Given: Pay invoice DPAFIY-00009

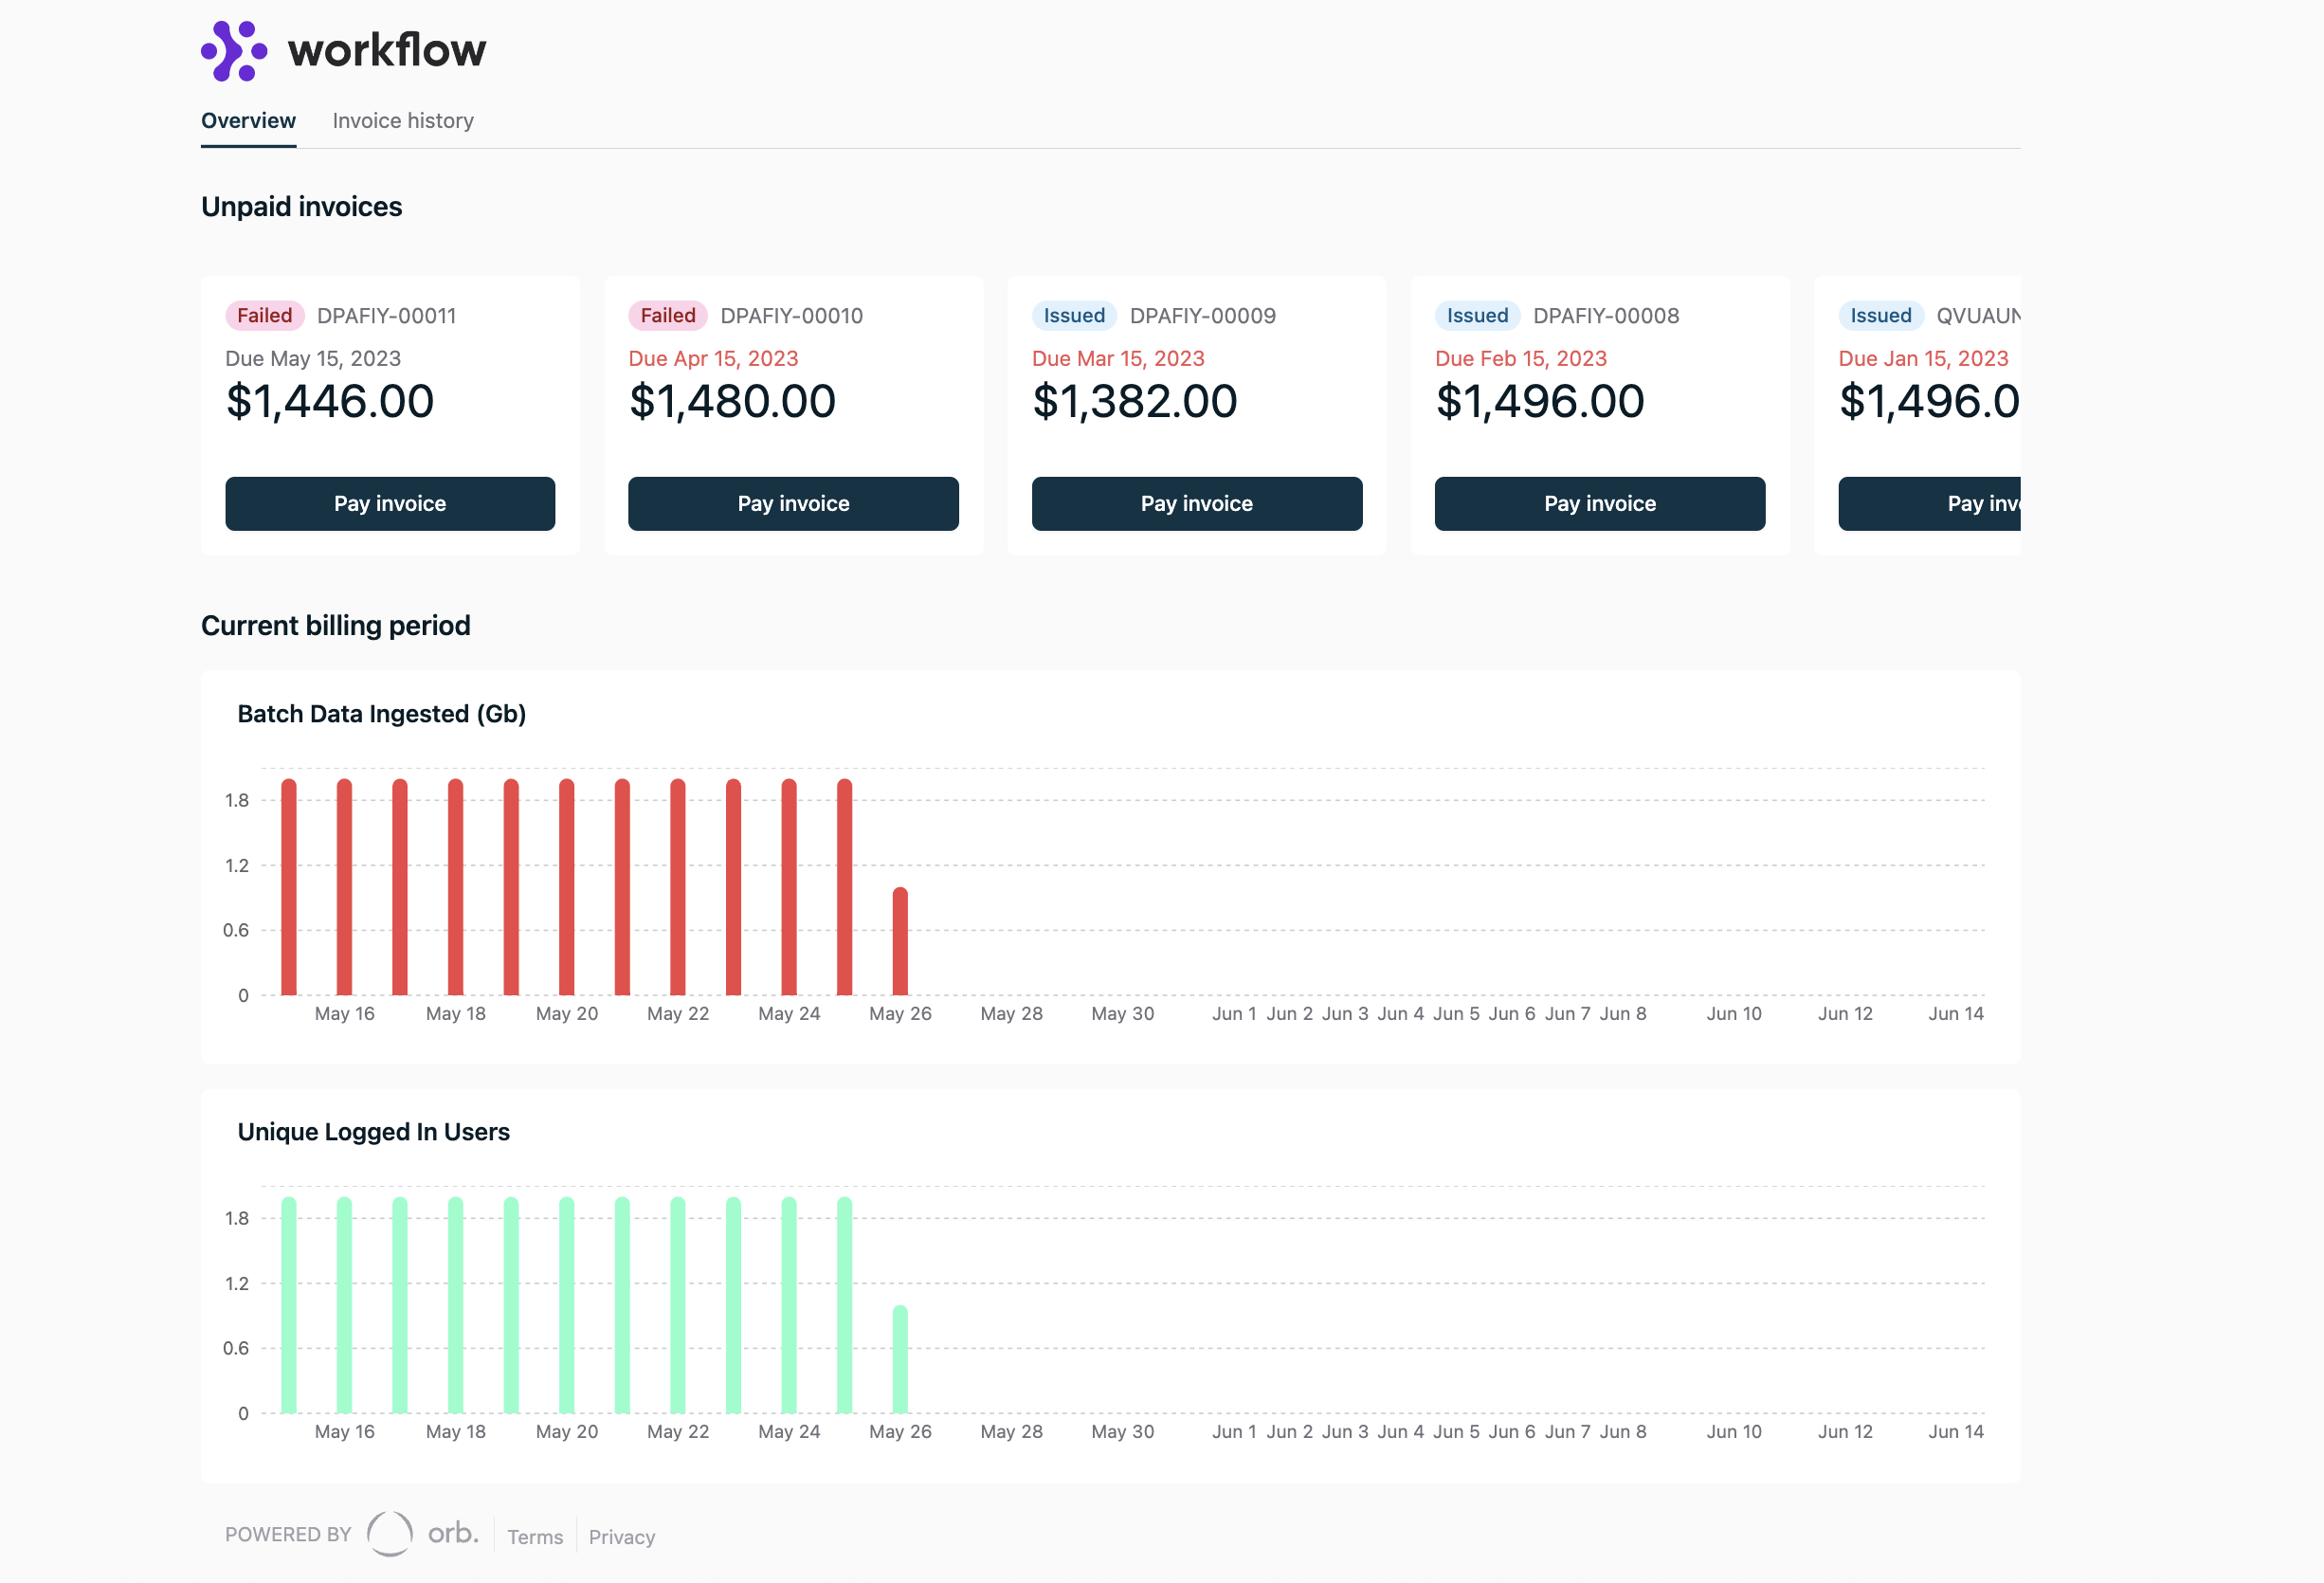Looking at the screenshot, I should point(1197,503).
